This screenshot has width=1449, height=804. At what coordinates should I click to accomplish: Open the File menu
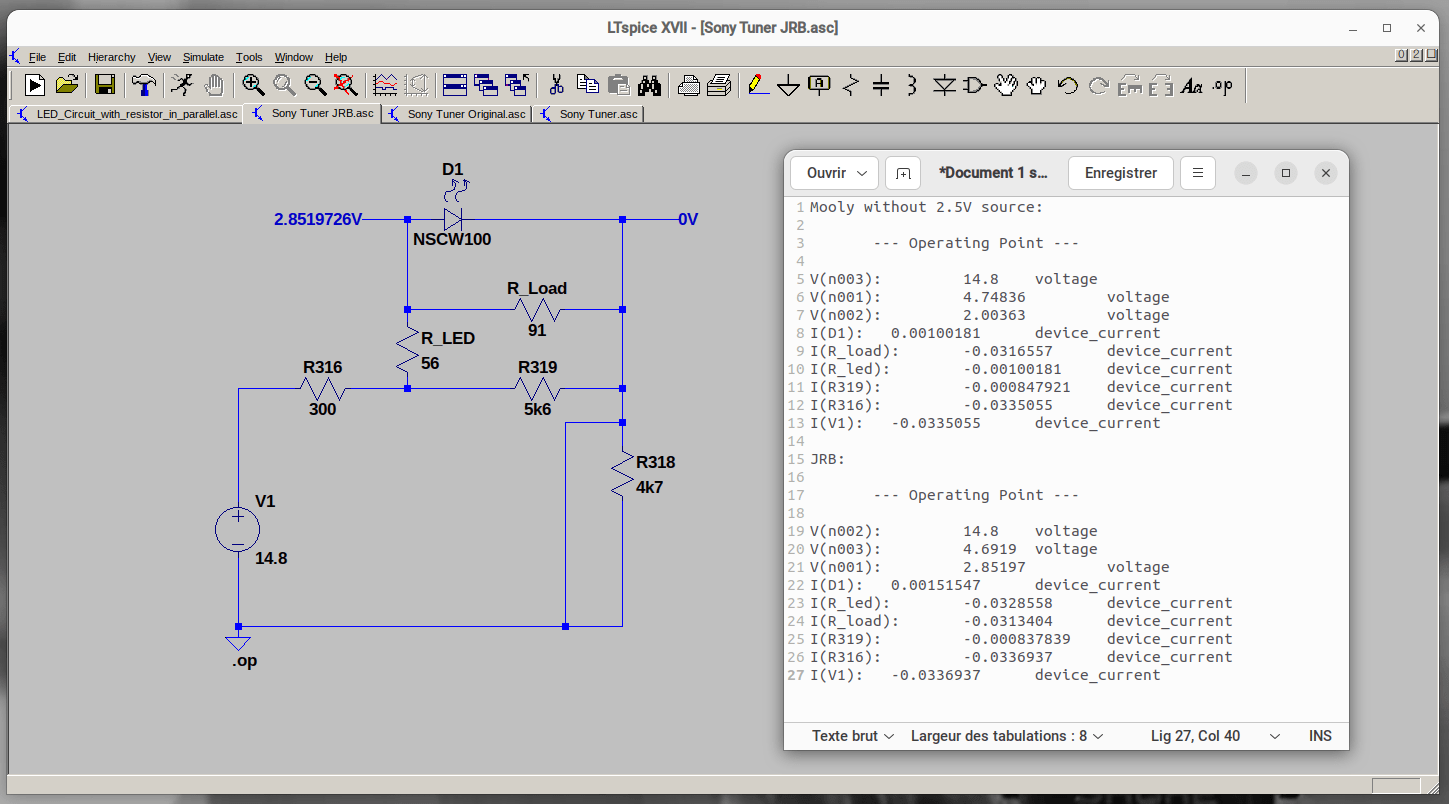click(x=37, y=57)
